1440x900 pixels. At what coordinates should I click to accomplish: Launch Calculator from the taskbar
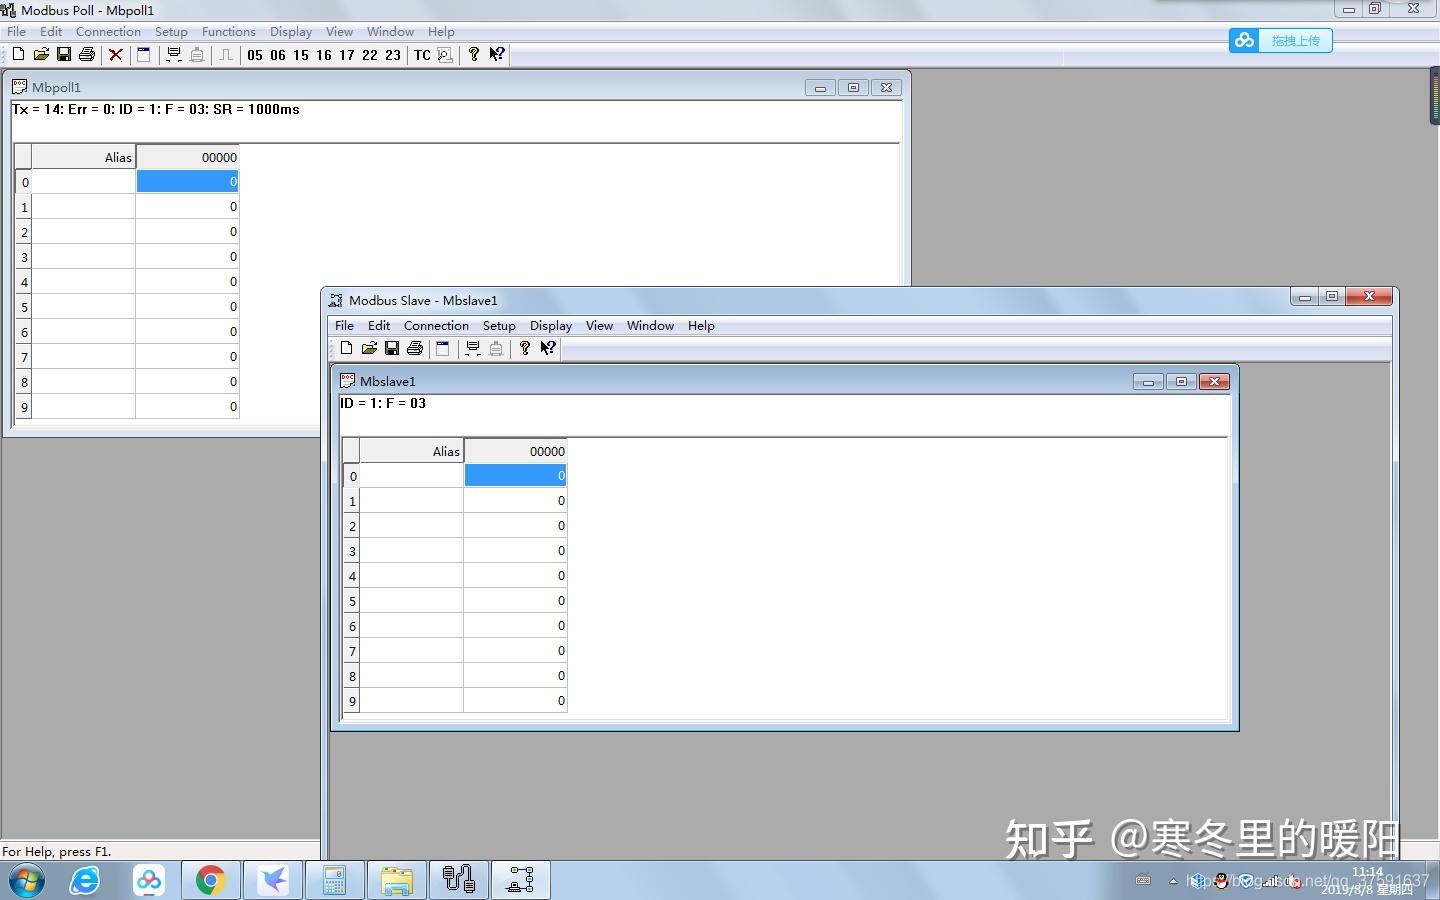335,880
